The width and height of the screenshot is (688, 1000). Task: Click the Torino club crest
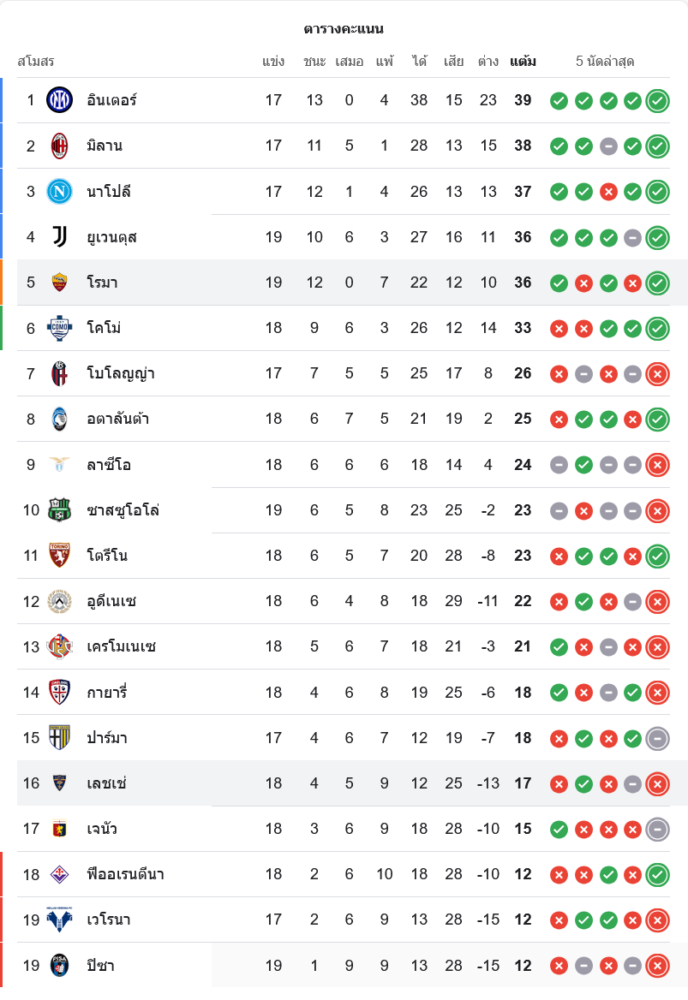pos(60,555)
